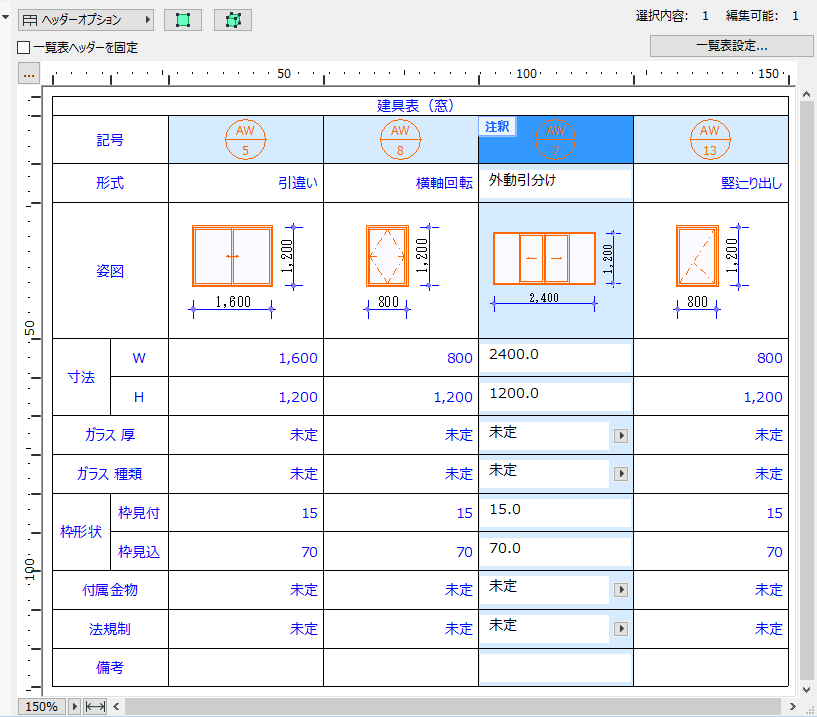Click the 枠見付 sub-header cell
This screenshot has width=817, height=717.
tap(139, 513)
